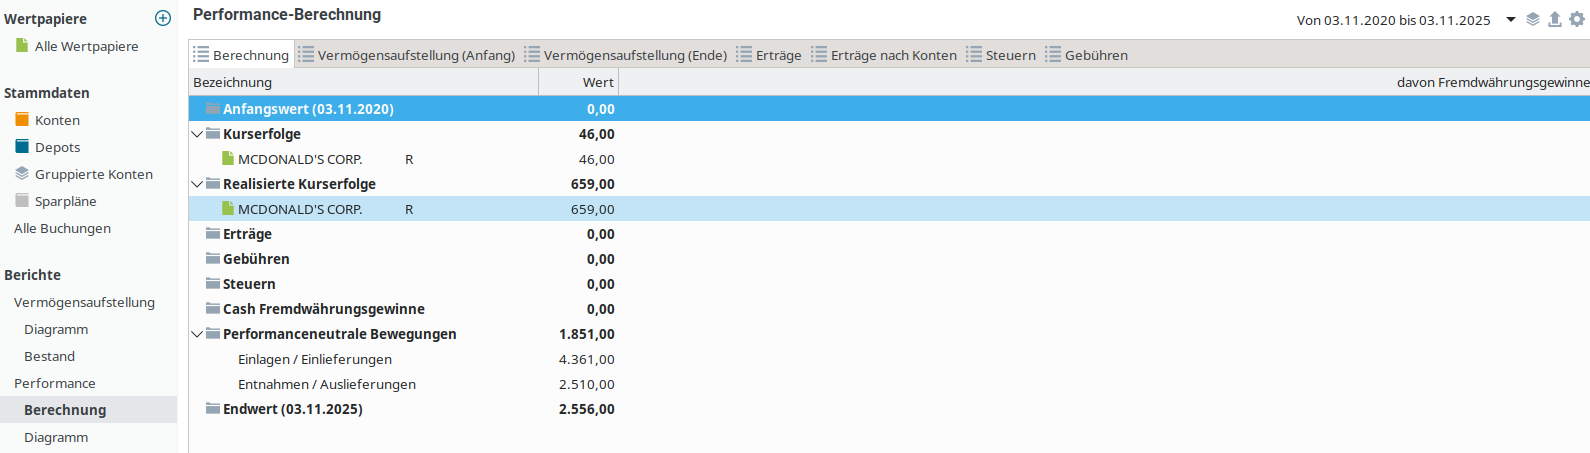Screen dimensions: 1590x453
Task: Collapse Performanceneutrale Bewegungen section
Action: (x=197, y=334)
